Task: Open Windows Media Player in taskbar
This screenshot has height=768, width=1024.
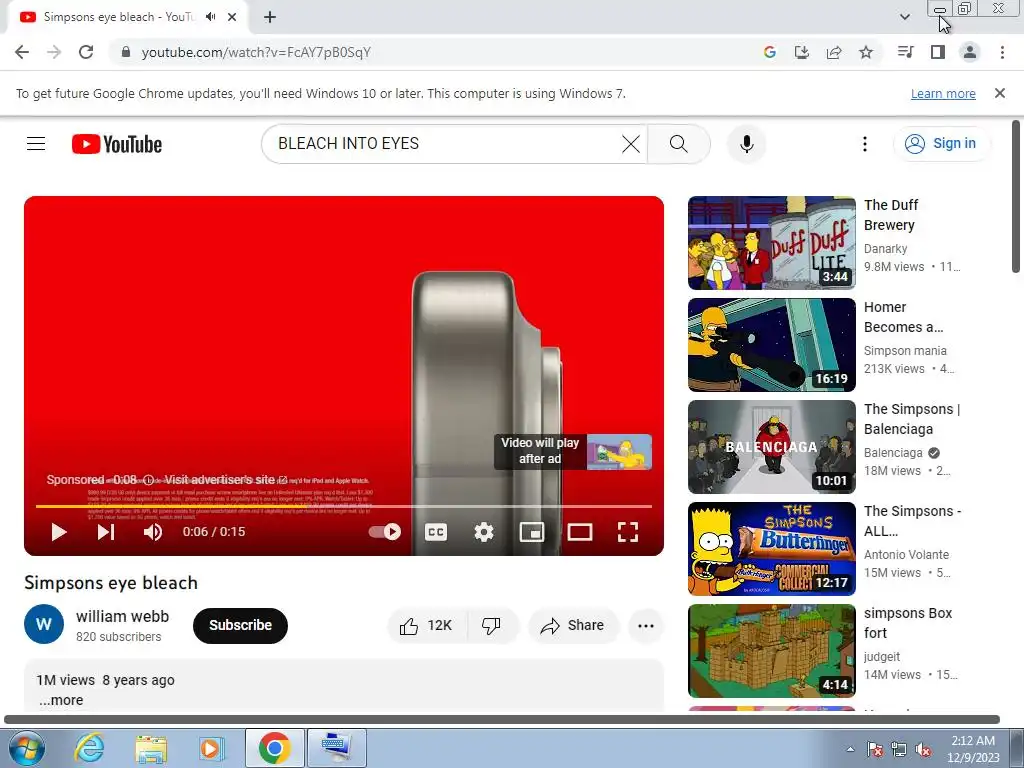Action: (x=212, y=748)
